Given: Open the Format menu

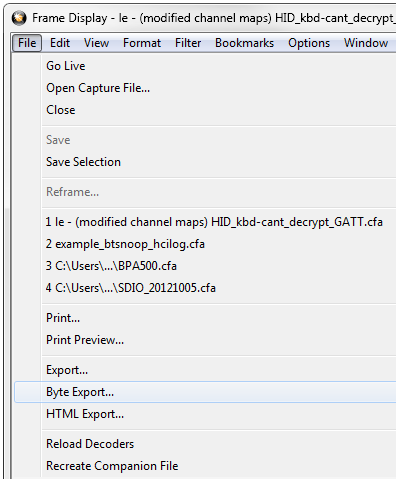Looking at the screenshot, I should tap(142, 43).
